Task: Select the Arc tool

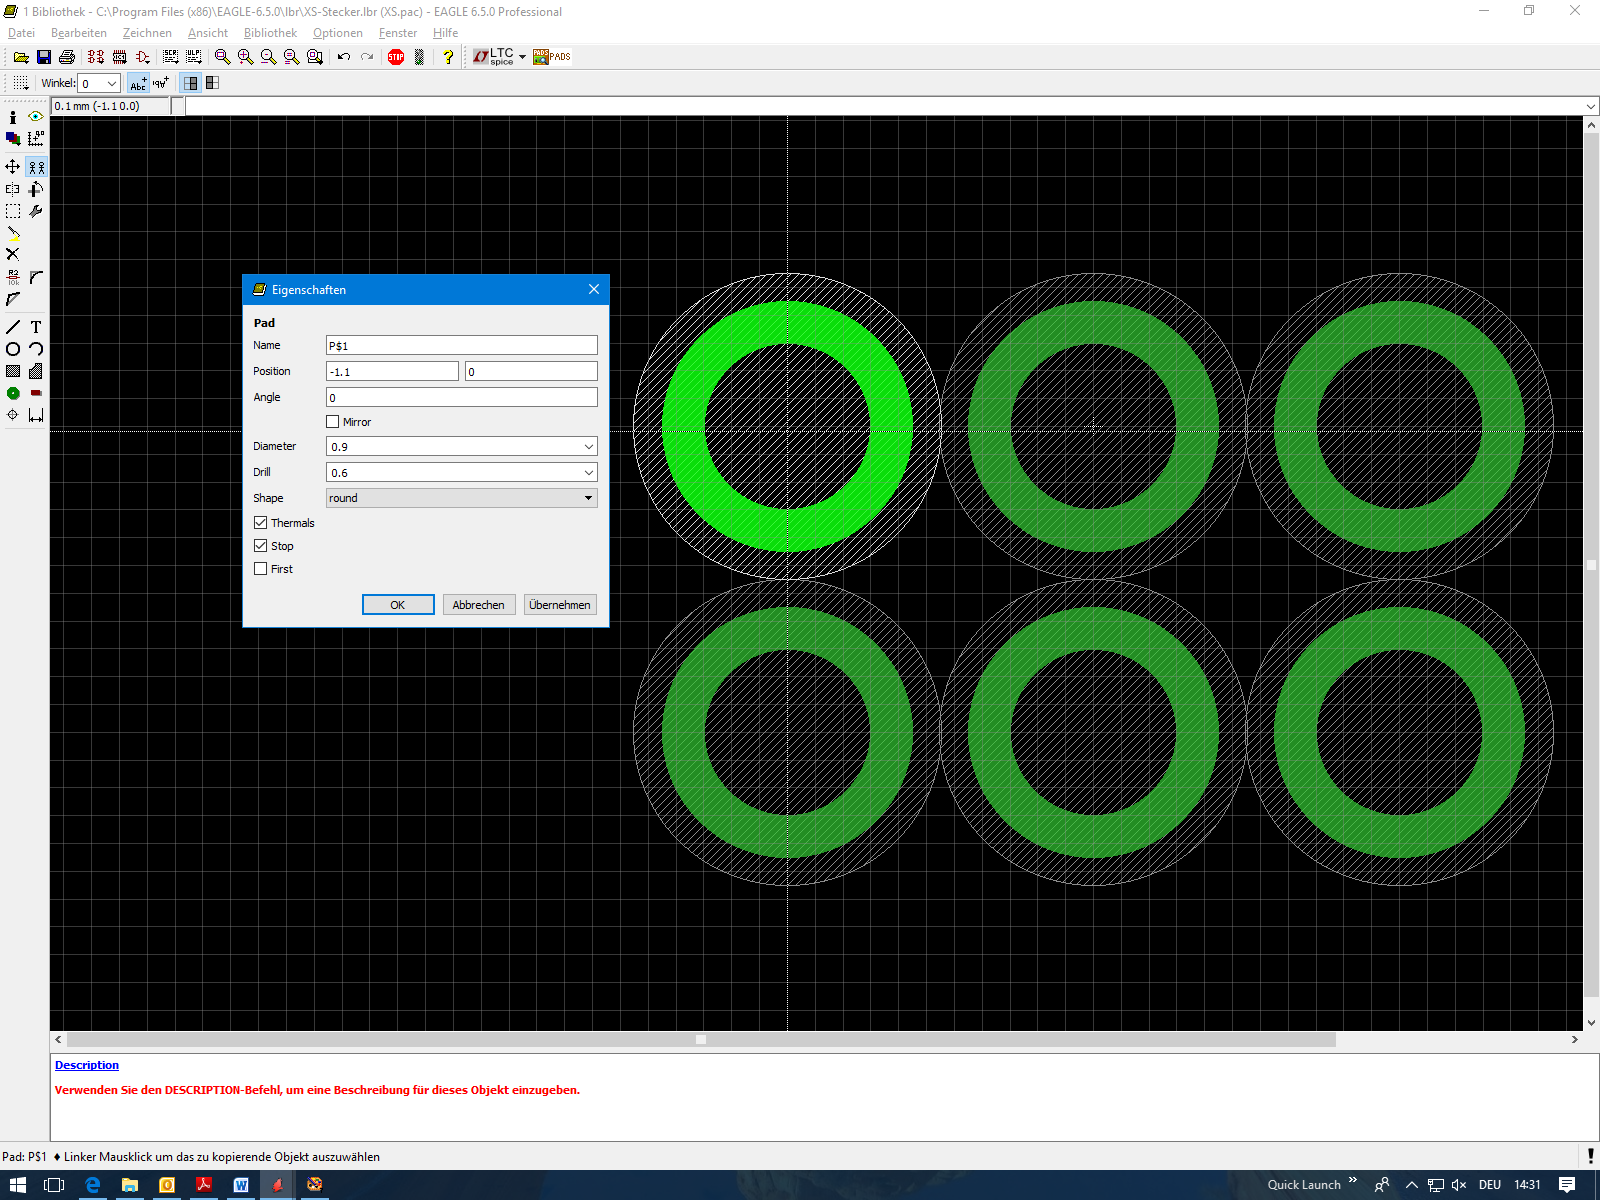Action: [36, 349]
